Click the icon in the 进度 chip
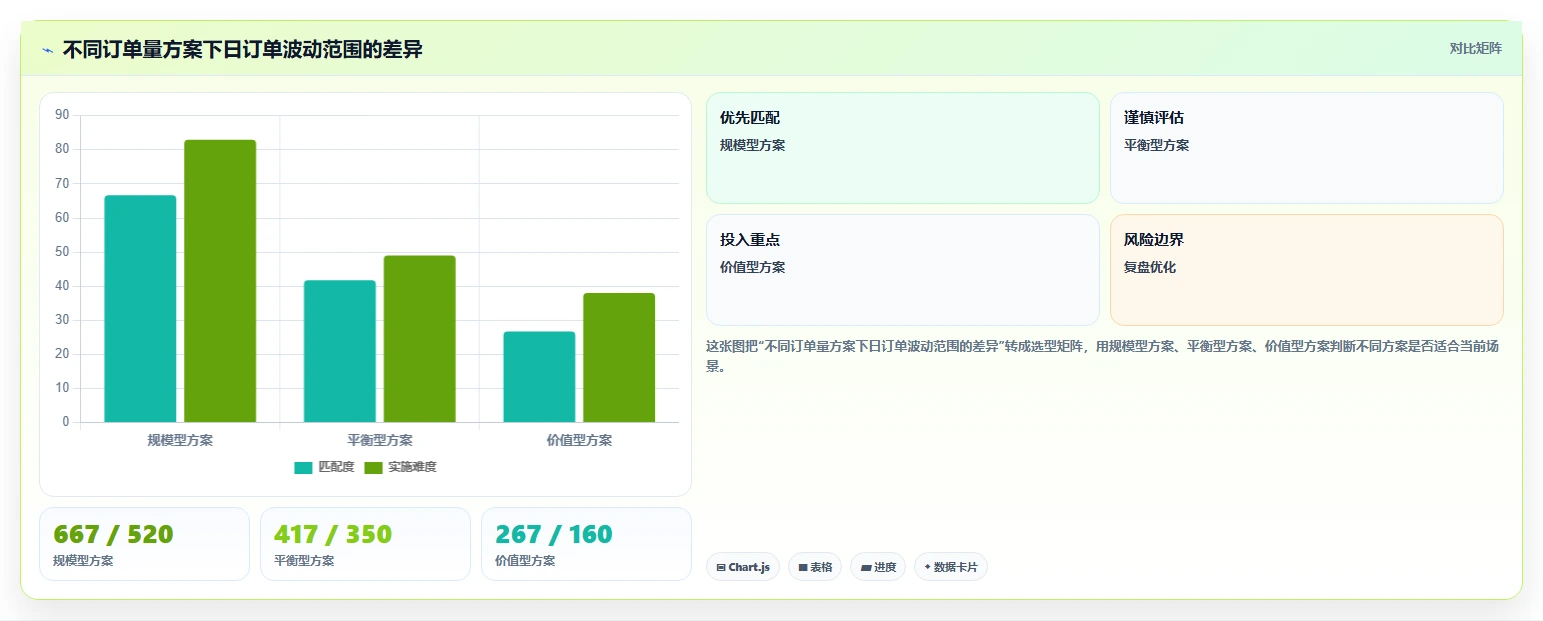This screenshot has width=1543, height=621. click(x=866, y=568)
